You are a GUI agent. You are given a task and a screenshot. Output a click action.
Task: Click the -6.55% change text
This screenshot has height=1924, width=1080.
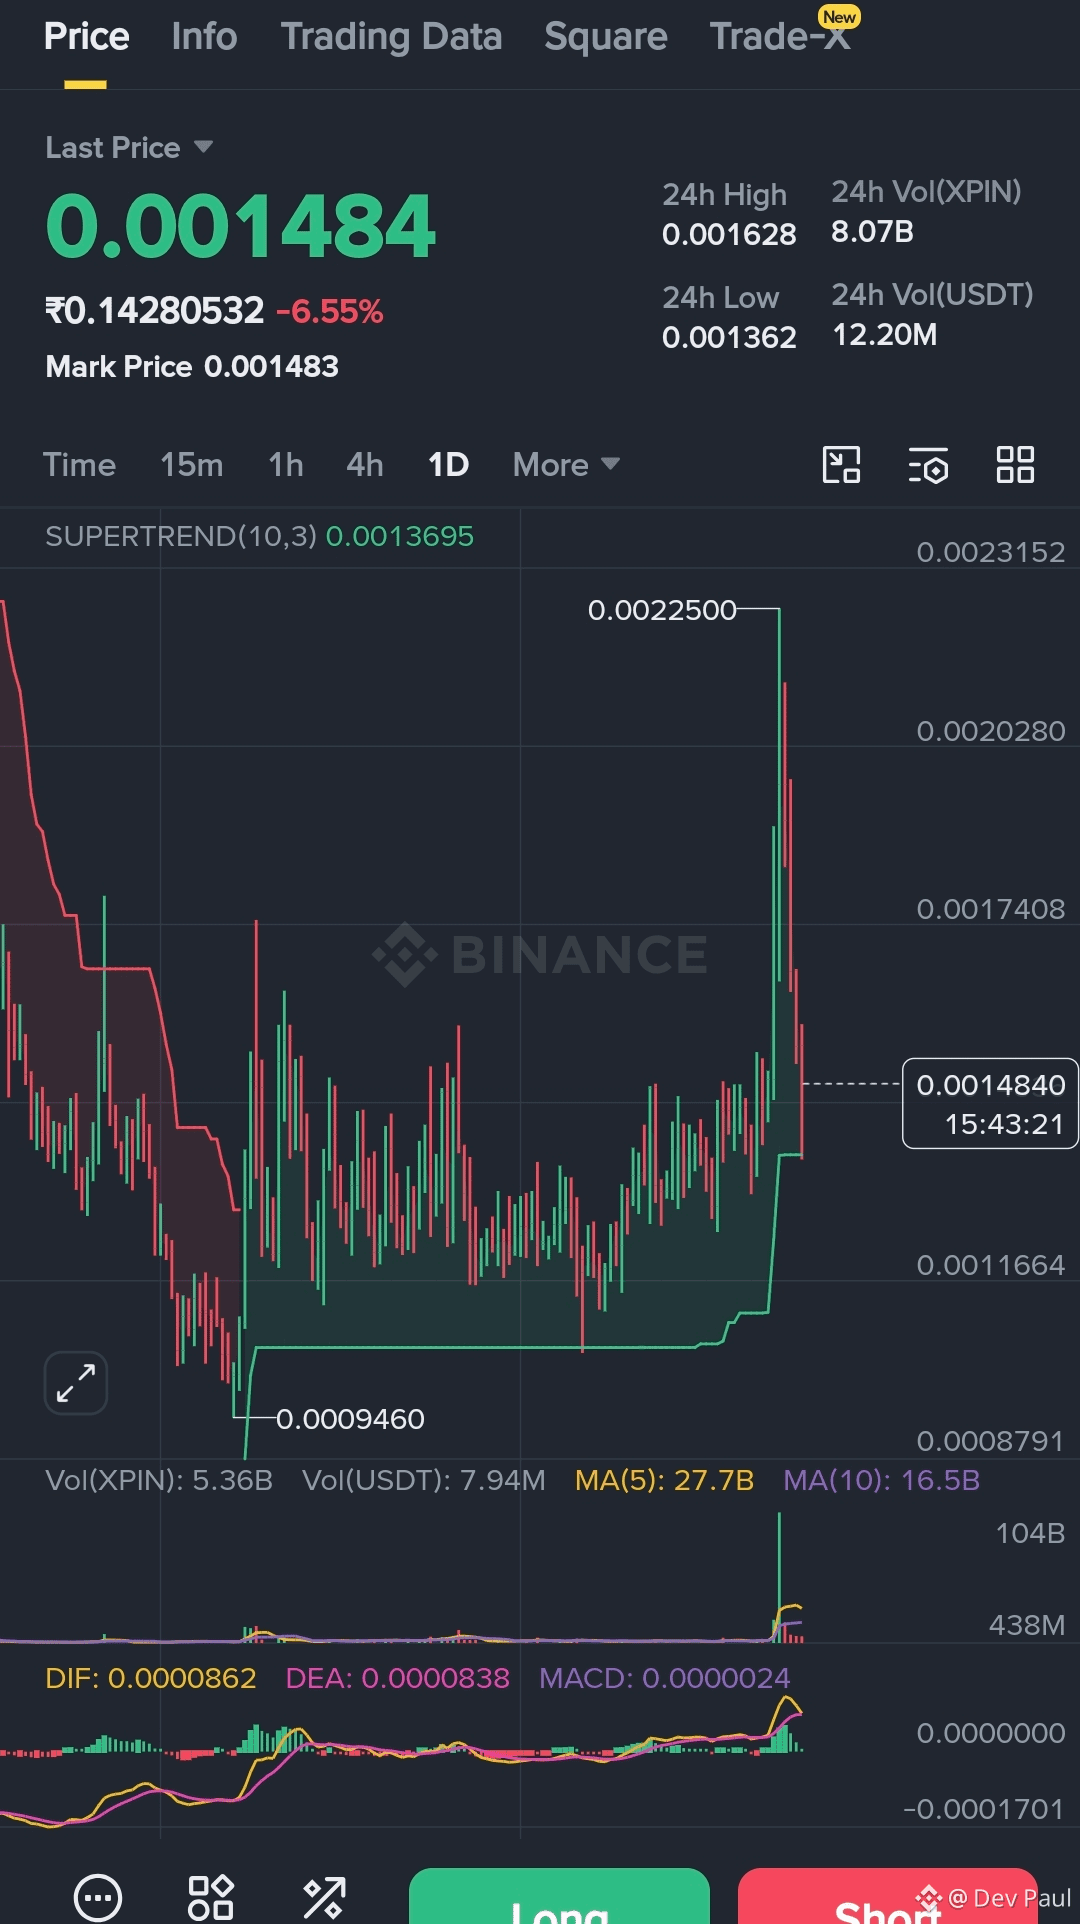330,312
